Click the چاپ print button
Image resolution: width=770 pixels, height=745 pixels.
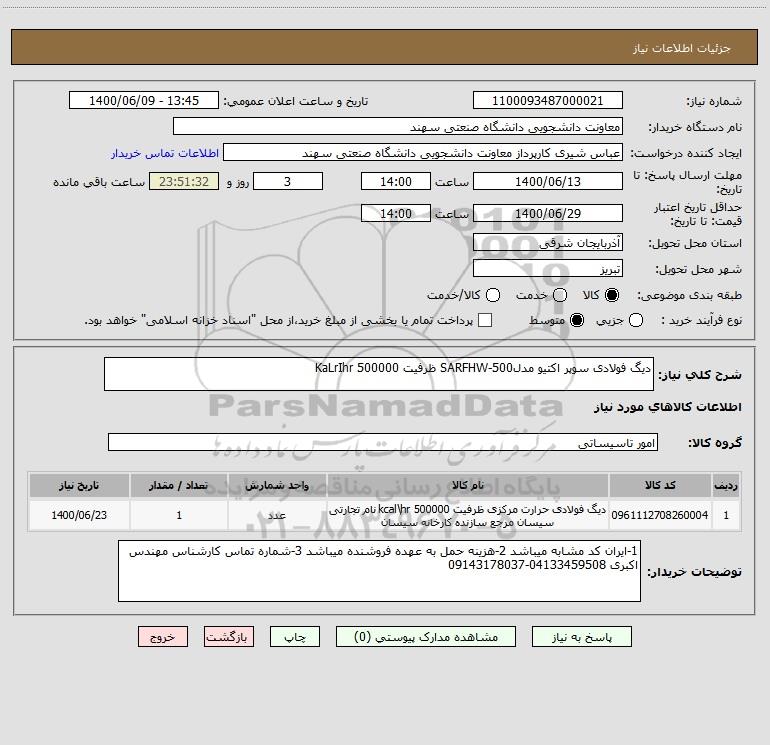click(x=295, y=637)
